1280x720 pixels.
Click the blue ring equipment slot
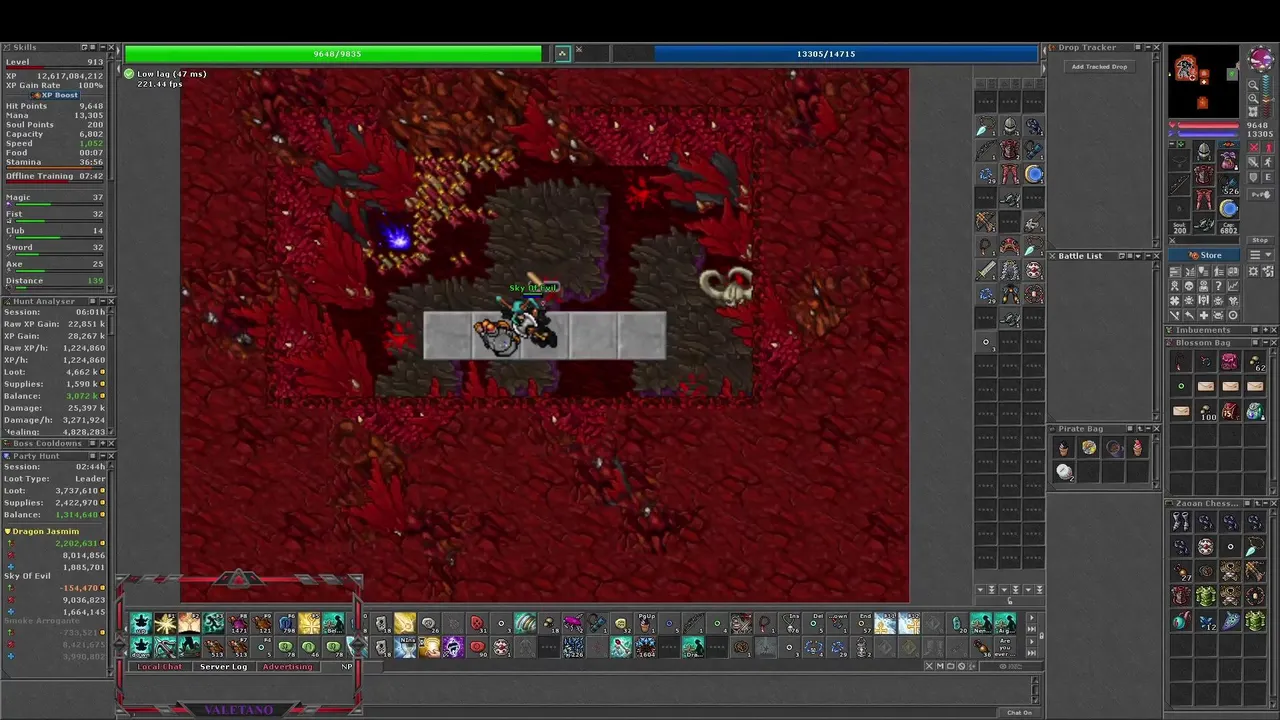click(1229, 209)
